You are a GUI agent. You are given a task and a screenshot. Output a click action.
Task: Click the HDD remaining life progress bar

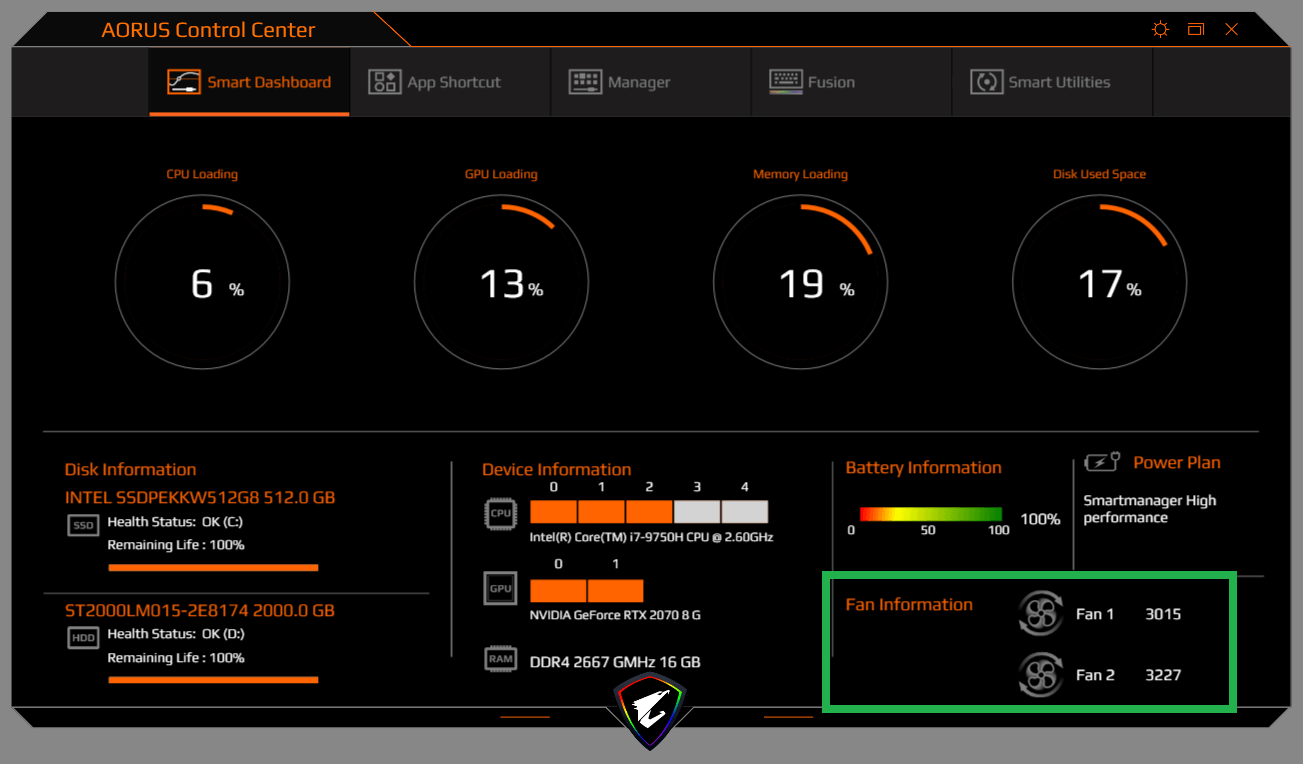point(213,680)
